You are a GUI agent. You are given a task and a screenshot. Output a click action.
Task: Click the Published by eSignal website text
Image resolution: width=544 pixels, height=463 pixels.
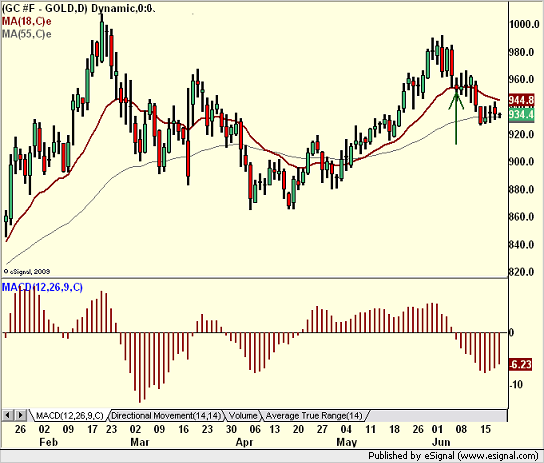coord(453,456)
